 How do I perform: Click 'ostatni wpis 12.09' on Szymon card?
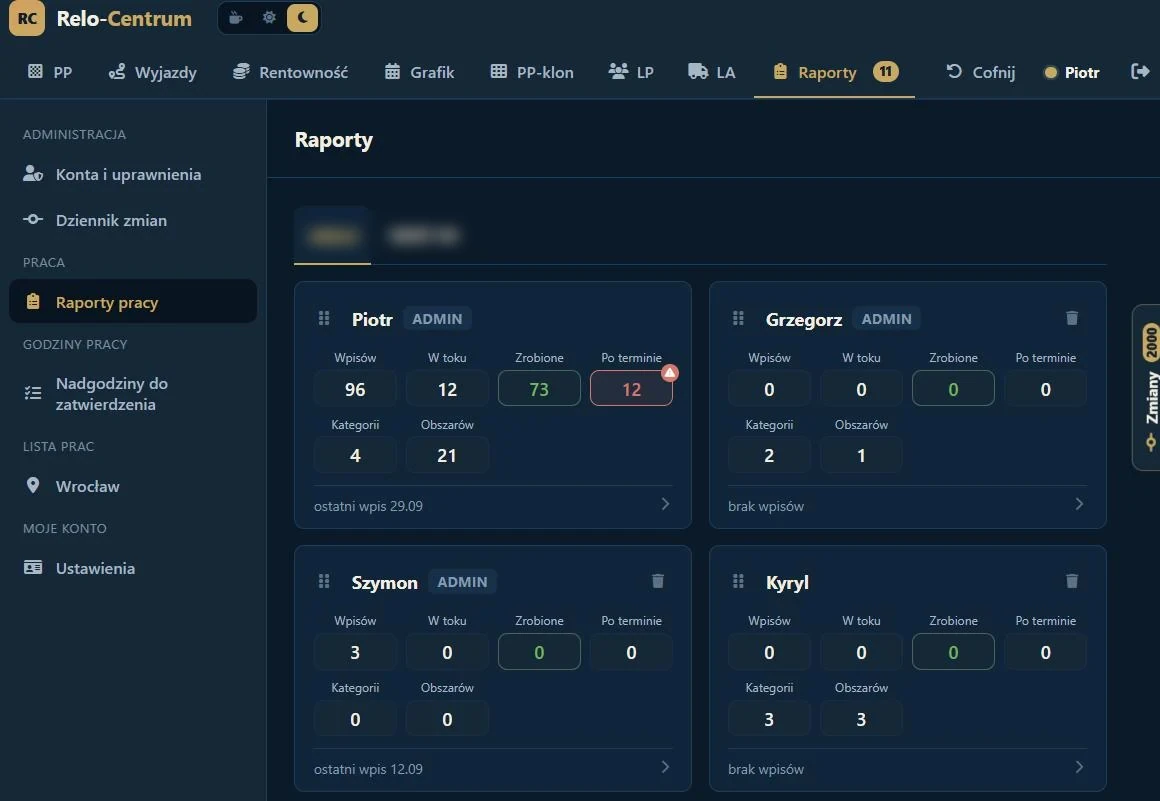pos(368,769)
